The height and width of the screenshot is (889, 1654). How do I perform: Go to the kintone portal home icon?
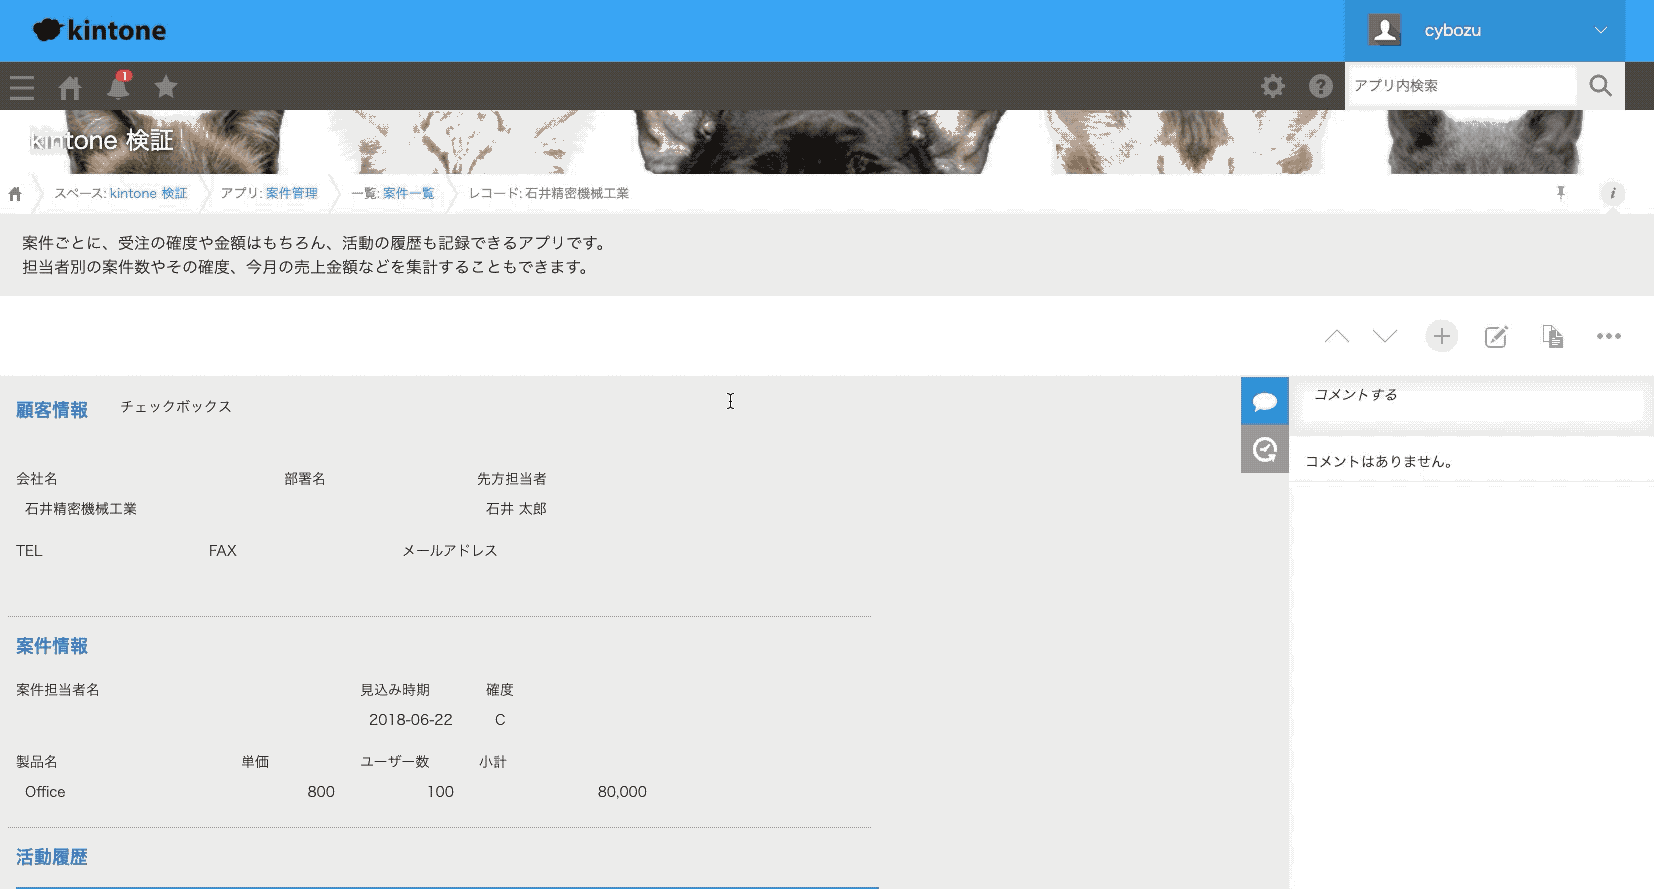[x=70, y=88]
